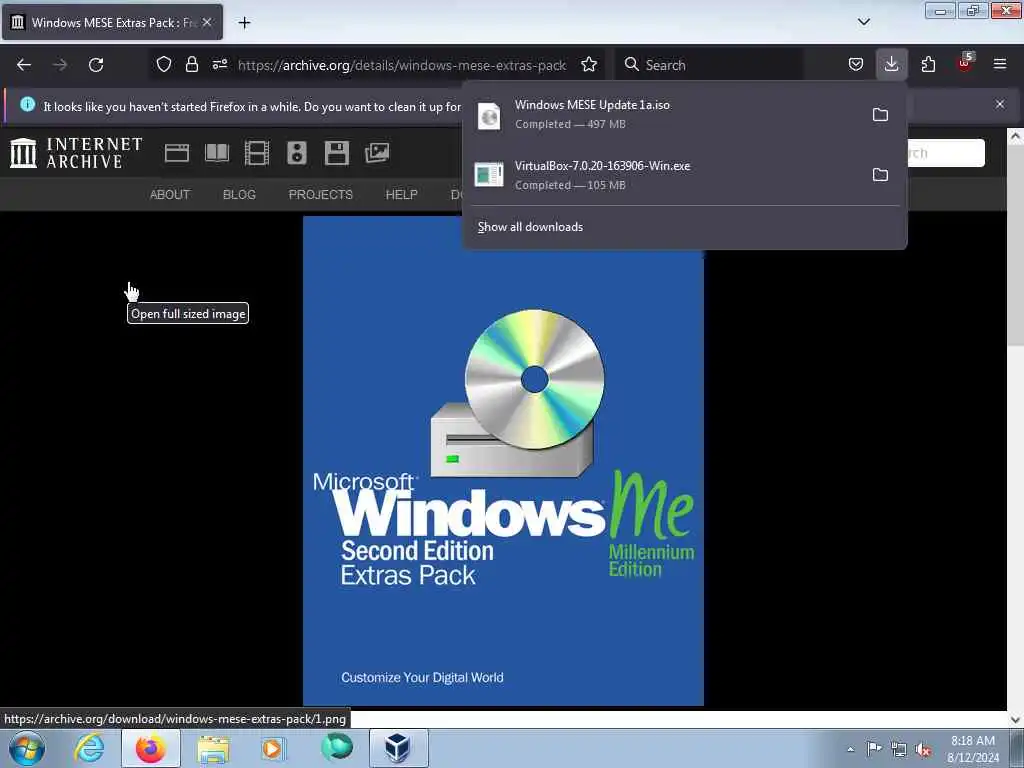This screenshot has width=1024, height=768.
Task: Bookmark this page with the star icon
Action: [x=589, y=64]
